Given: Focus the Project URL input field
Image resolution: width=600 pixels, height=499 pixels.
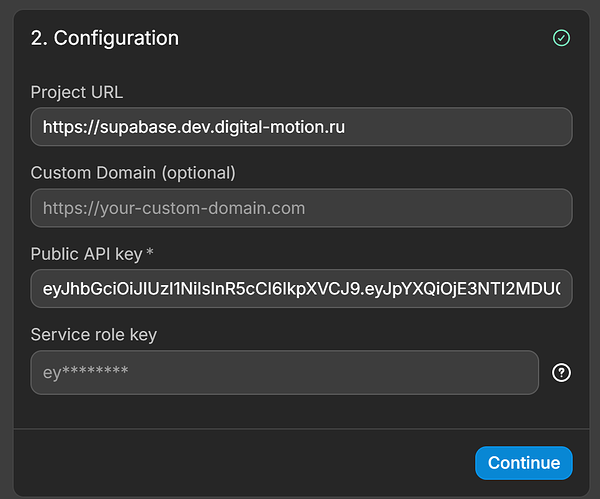Looking at the screenshot, I should click(301, 127).
